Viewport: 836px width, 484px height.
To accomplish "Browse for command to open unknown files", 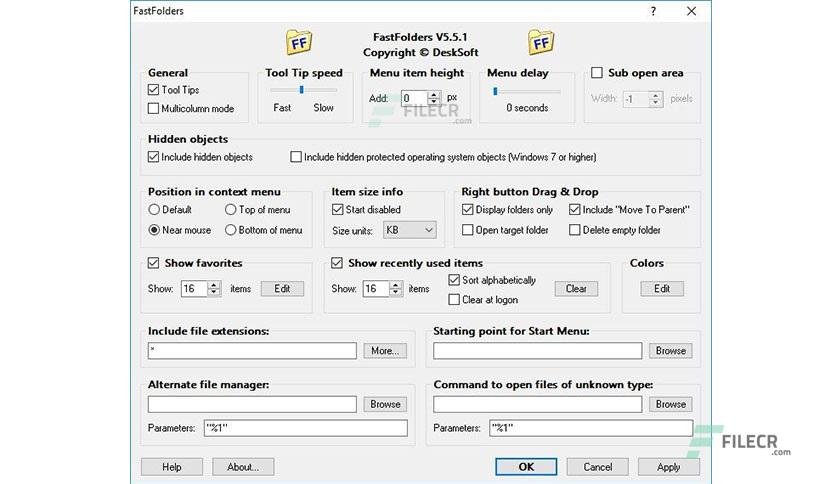I will tap(671, 404).
